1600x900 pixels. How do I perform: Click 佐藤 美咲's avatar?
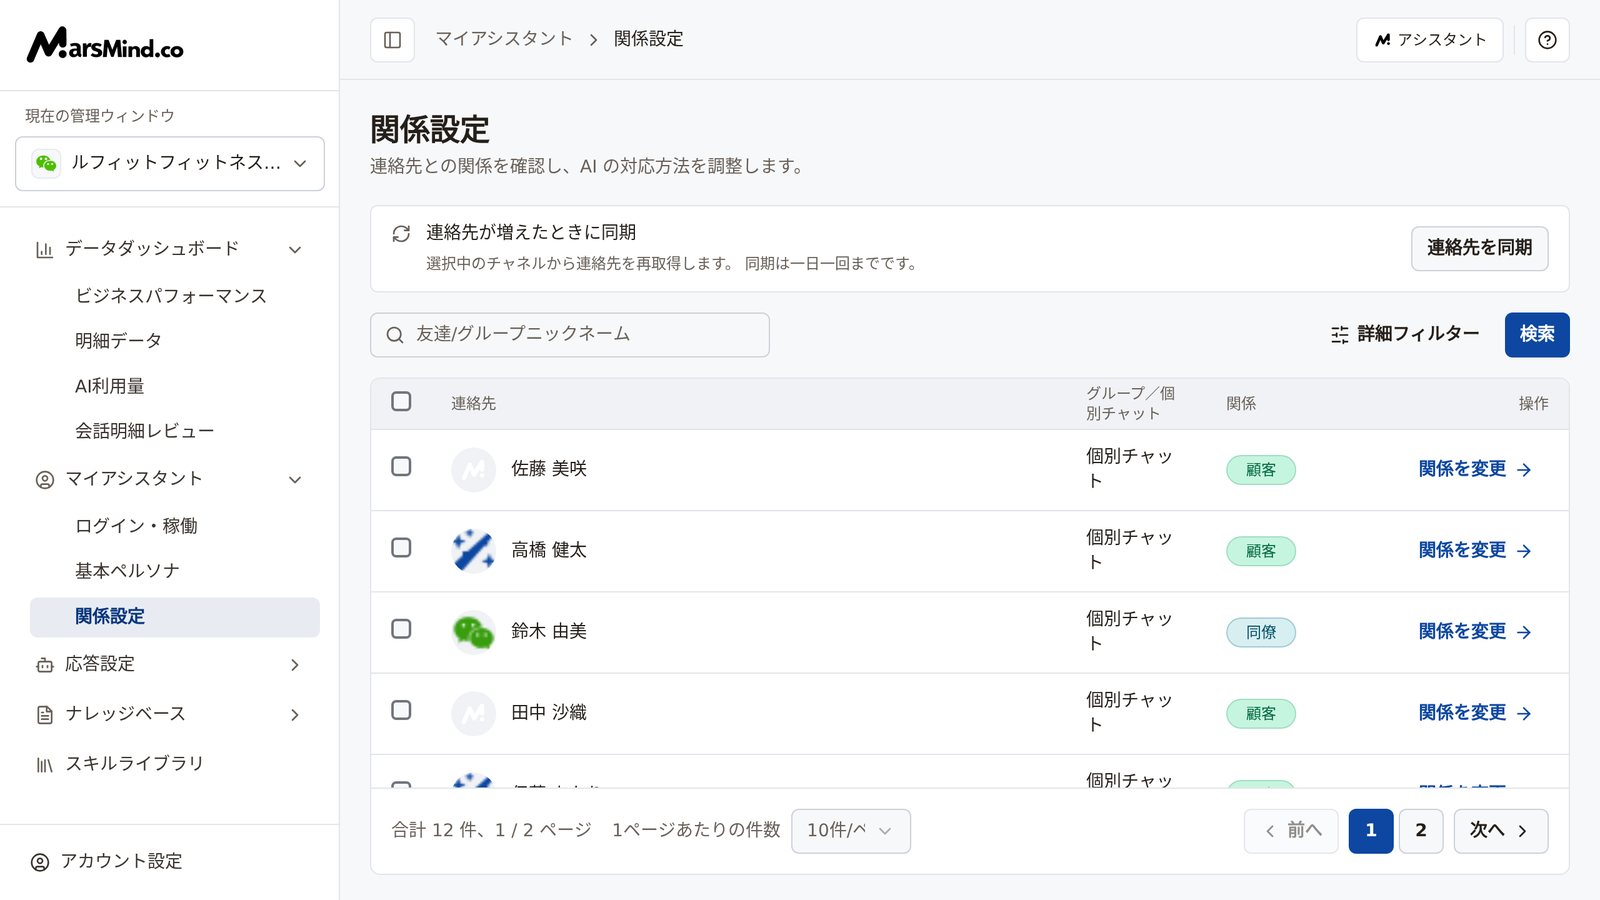pos(473,470)
